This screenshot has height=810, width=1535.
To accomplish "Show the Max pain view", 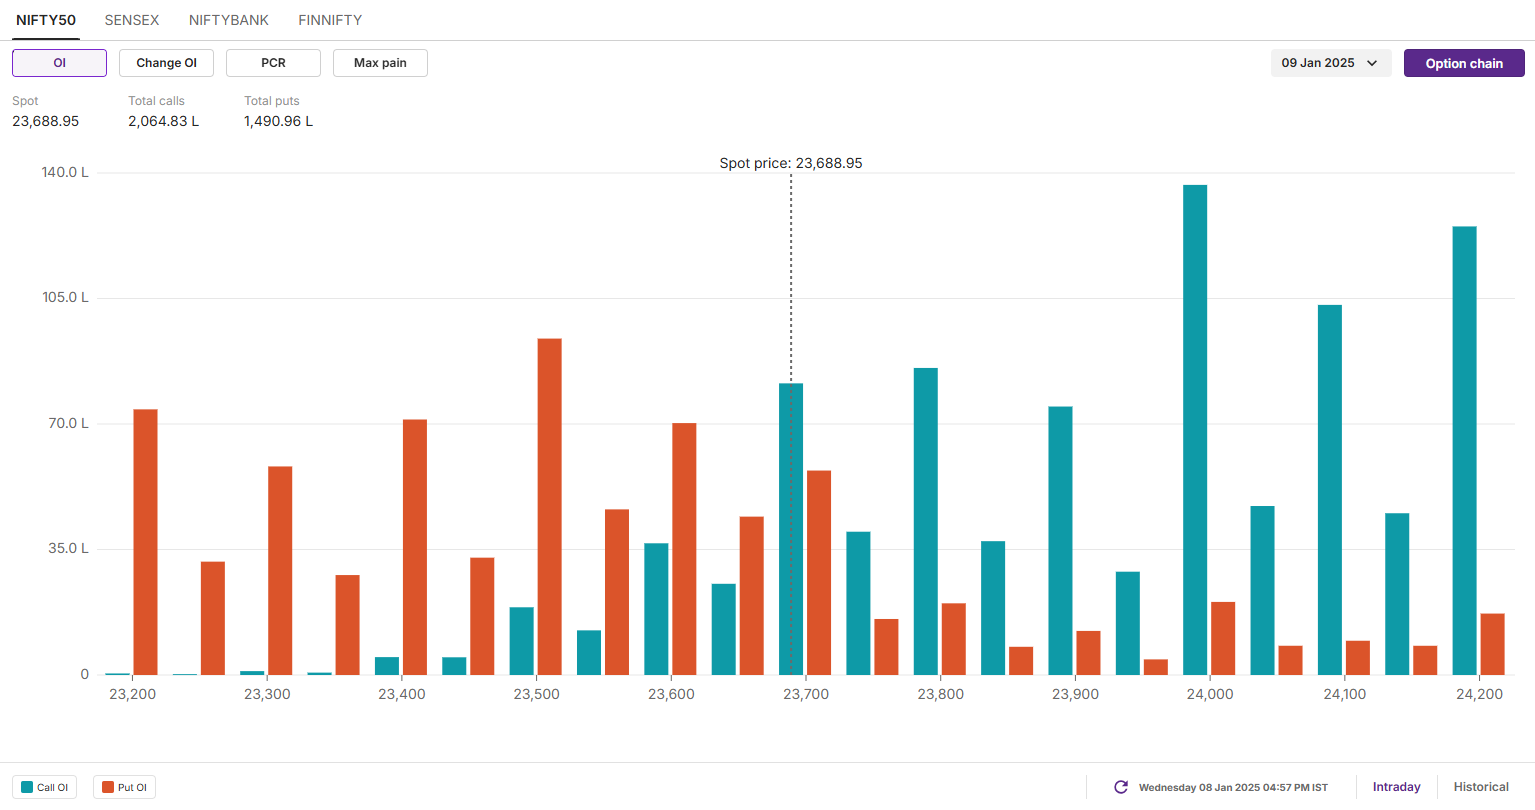I will click(x=380, y=63).
